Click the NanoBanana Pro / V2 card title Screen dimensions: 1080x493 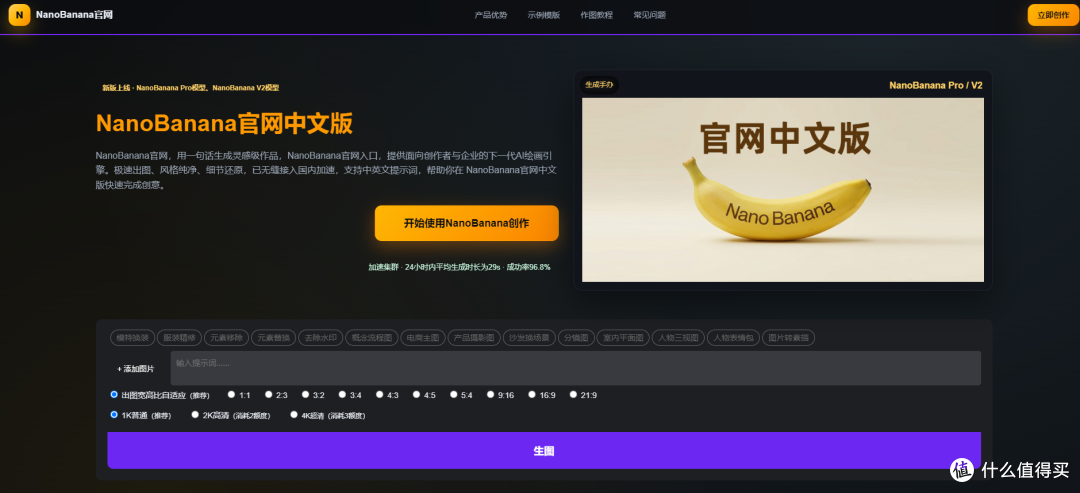coord(935,85)
